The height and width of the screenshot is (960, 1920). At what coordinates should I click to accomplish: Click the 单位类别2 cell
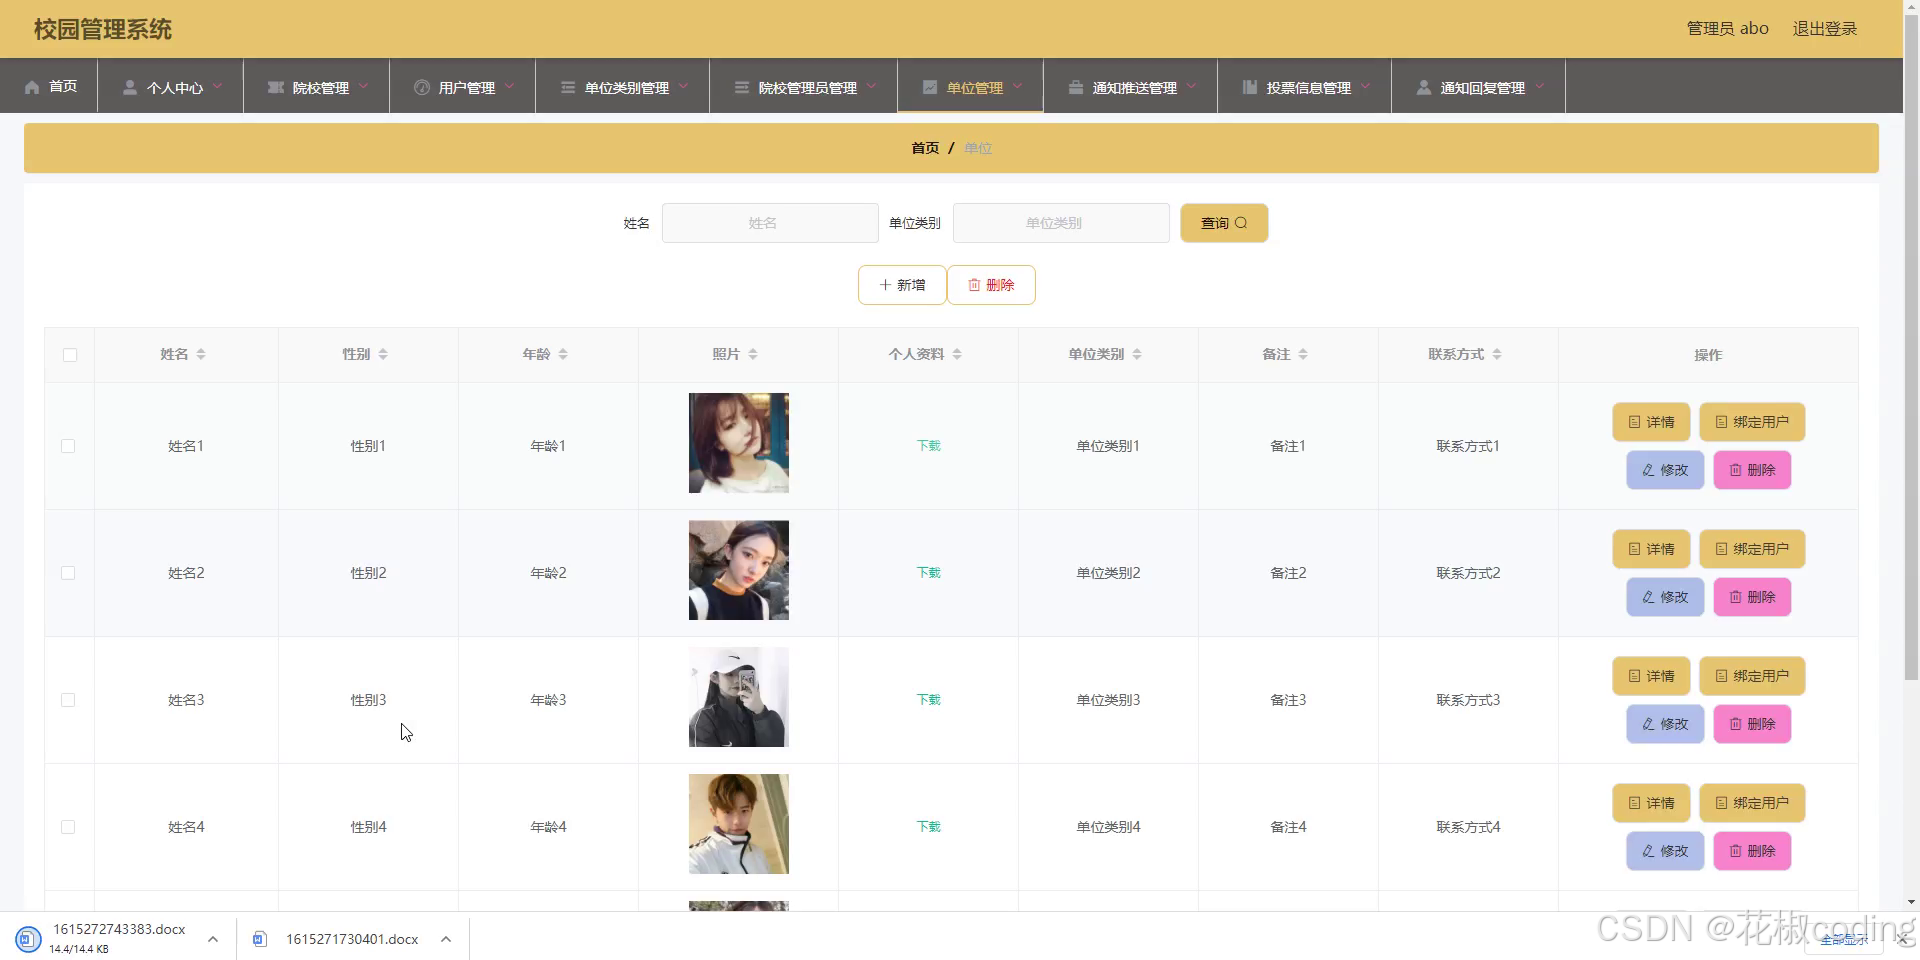[1108, 573]
